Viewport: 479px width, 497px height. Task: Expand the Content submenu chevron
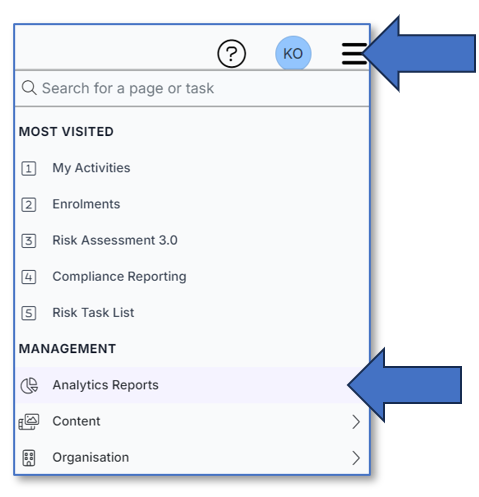coord(356,422)
